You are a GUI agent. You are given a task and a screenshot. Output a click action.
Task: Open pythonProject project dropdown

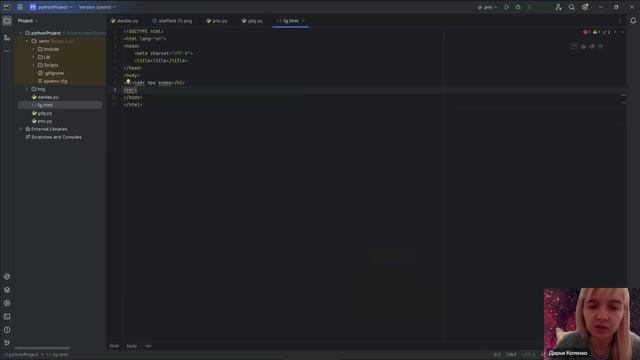[x=51, y=7]
